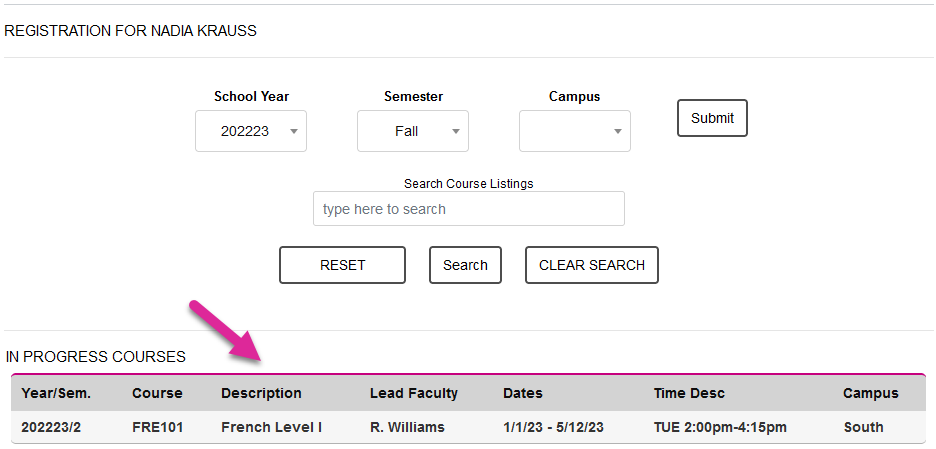Screen dimensions: 936x449
Task: Click the 202223/2 year/semester cell
Action: pos(56,427)
